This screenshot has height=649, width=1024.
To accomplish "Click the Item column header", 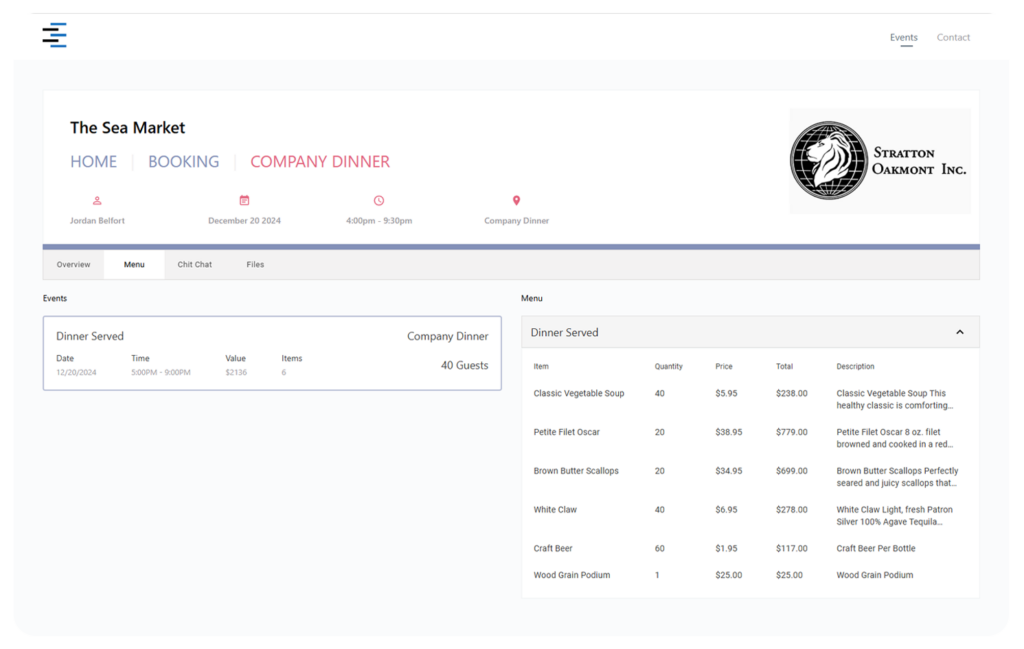I will (x=541, y=366).
